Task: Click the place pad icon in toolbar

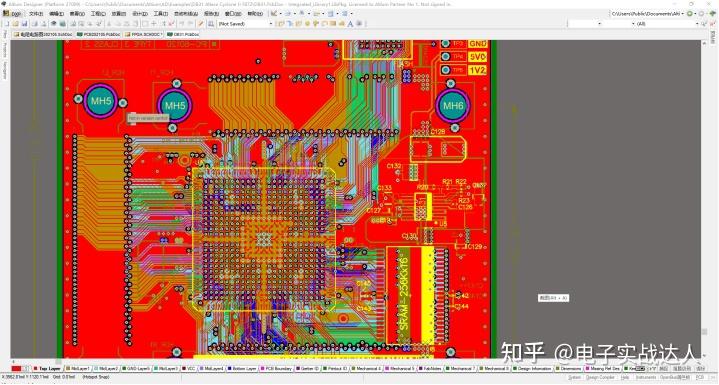Action: point(307,24)
